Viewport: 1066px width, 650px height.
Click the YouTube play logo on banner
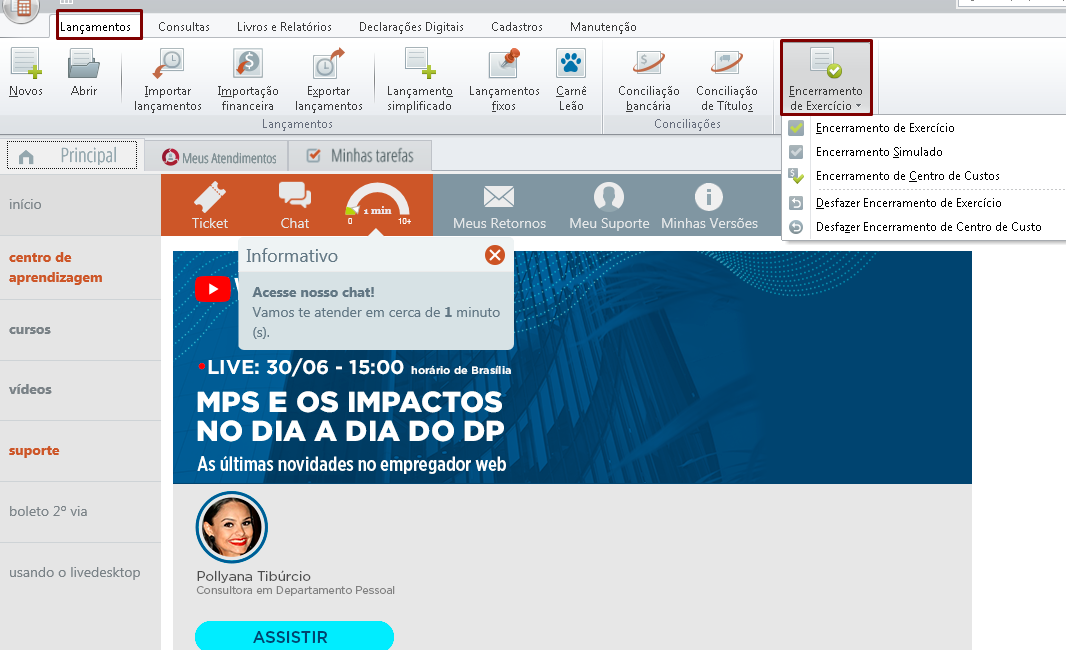point(213,288)
